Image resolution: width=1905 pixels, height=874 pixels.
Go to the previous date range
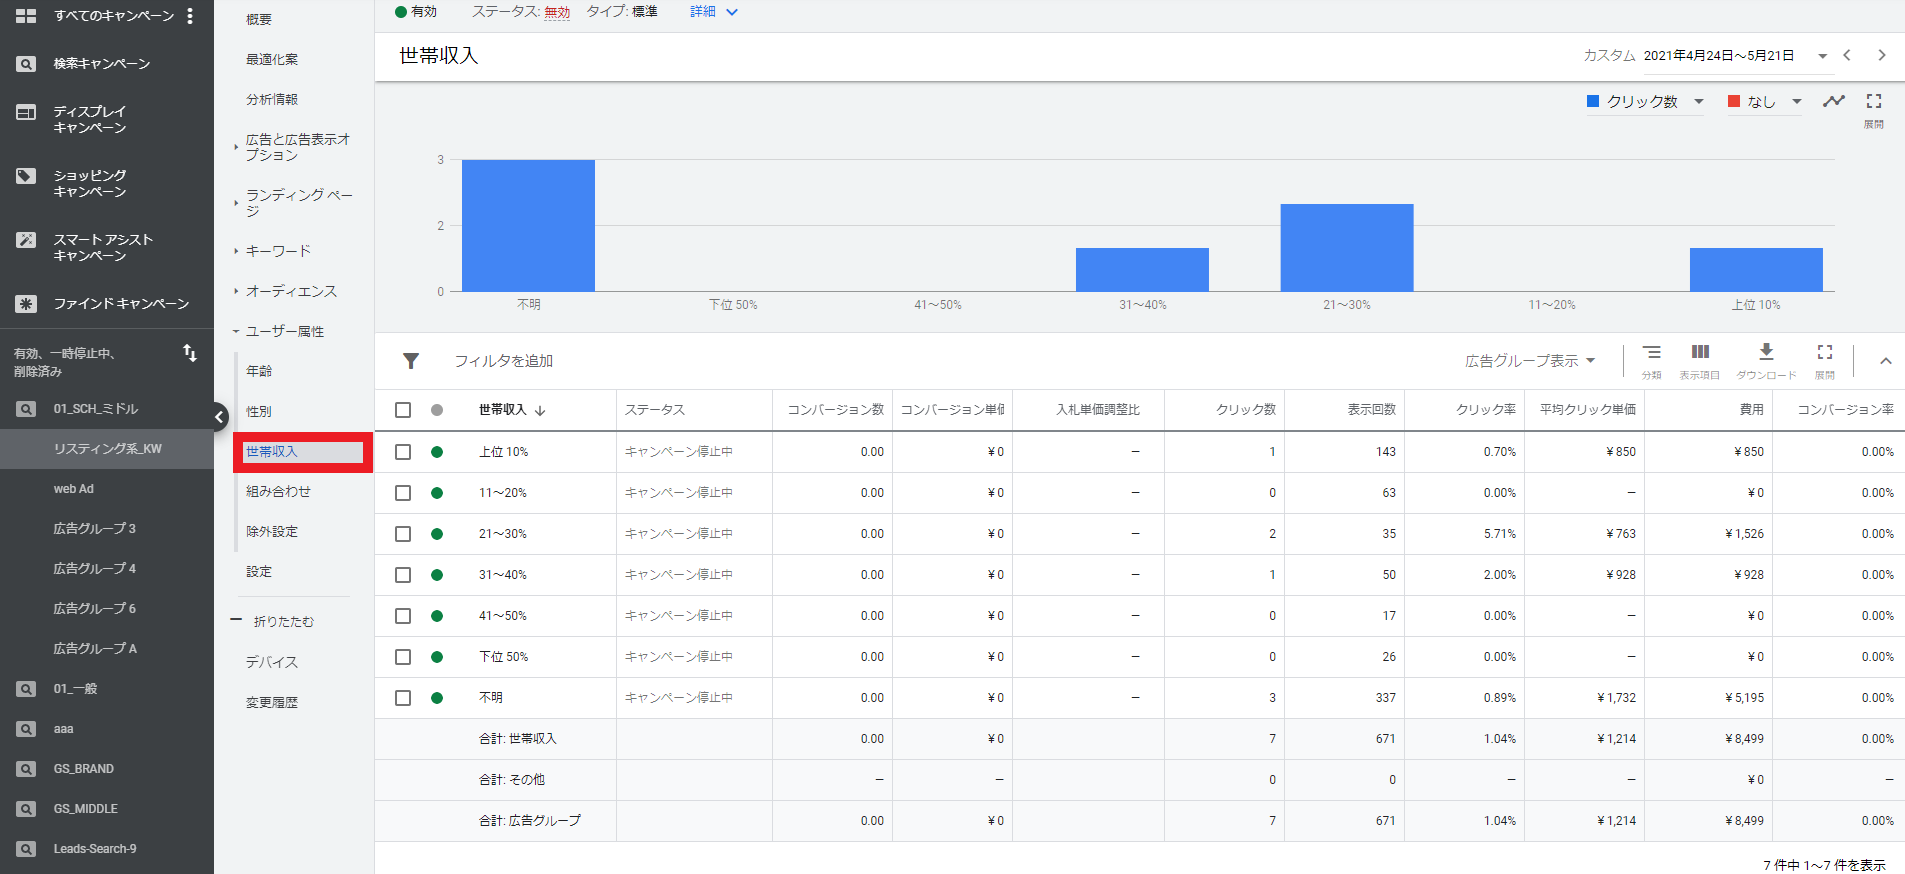click(x=1847, y=56)
